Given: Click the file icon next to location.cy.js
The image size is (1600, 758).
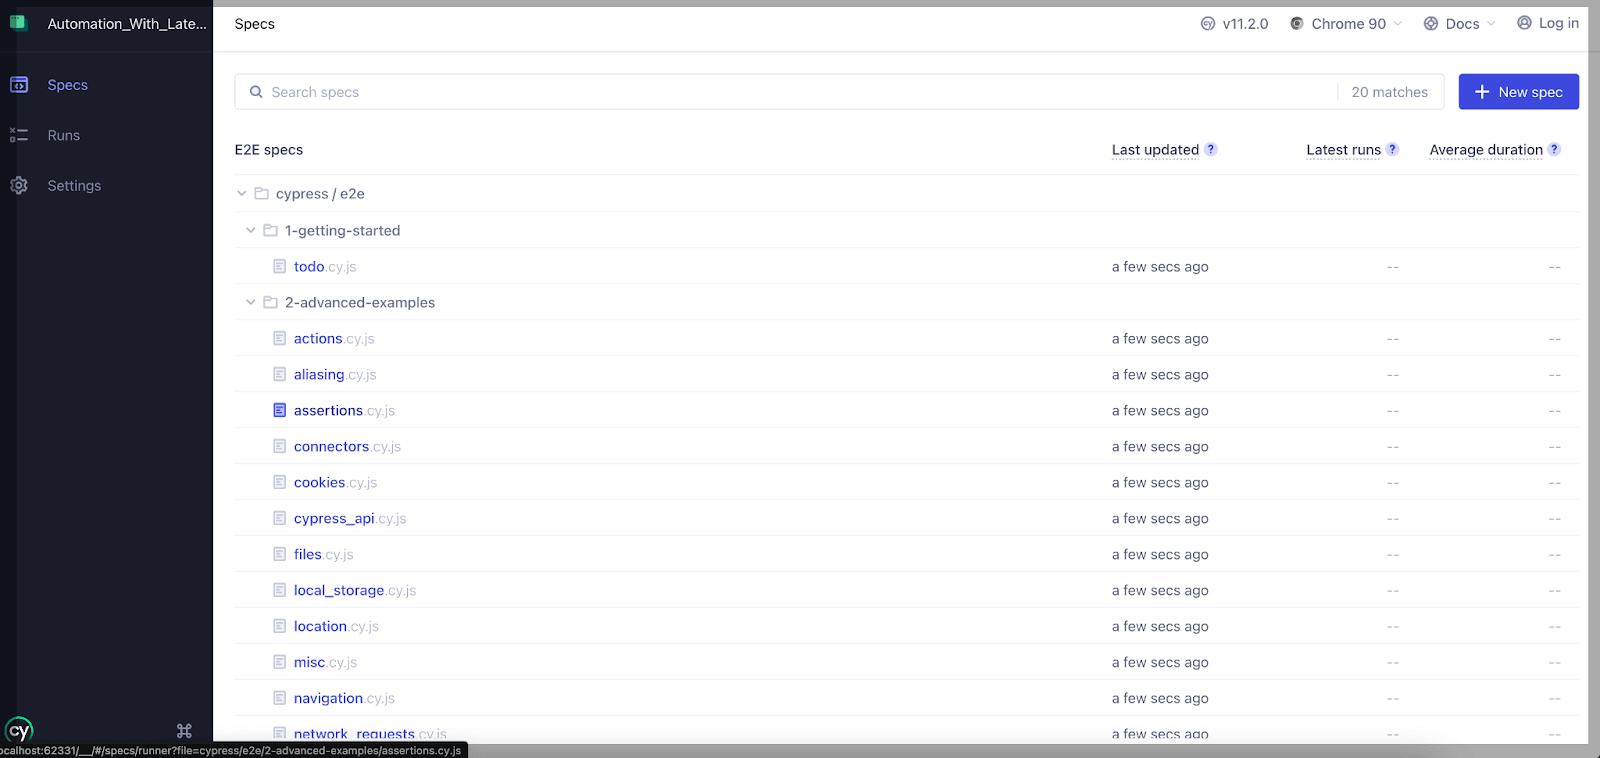Looking at the screenshot, I should click(280, 626).
